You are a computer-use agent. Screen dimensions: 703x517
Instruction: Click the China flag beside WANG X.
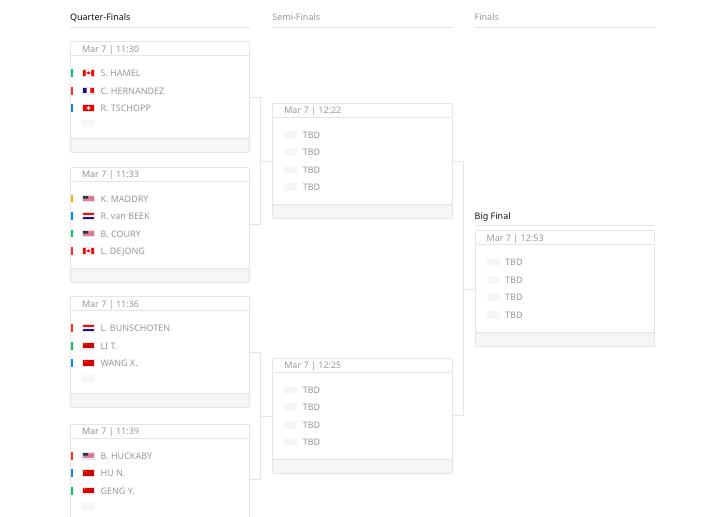(x=88, y=363)
